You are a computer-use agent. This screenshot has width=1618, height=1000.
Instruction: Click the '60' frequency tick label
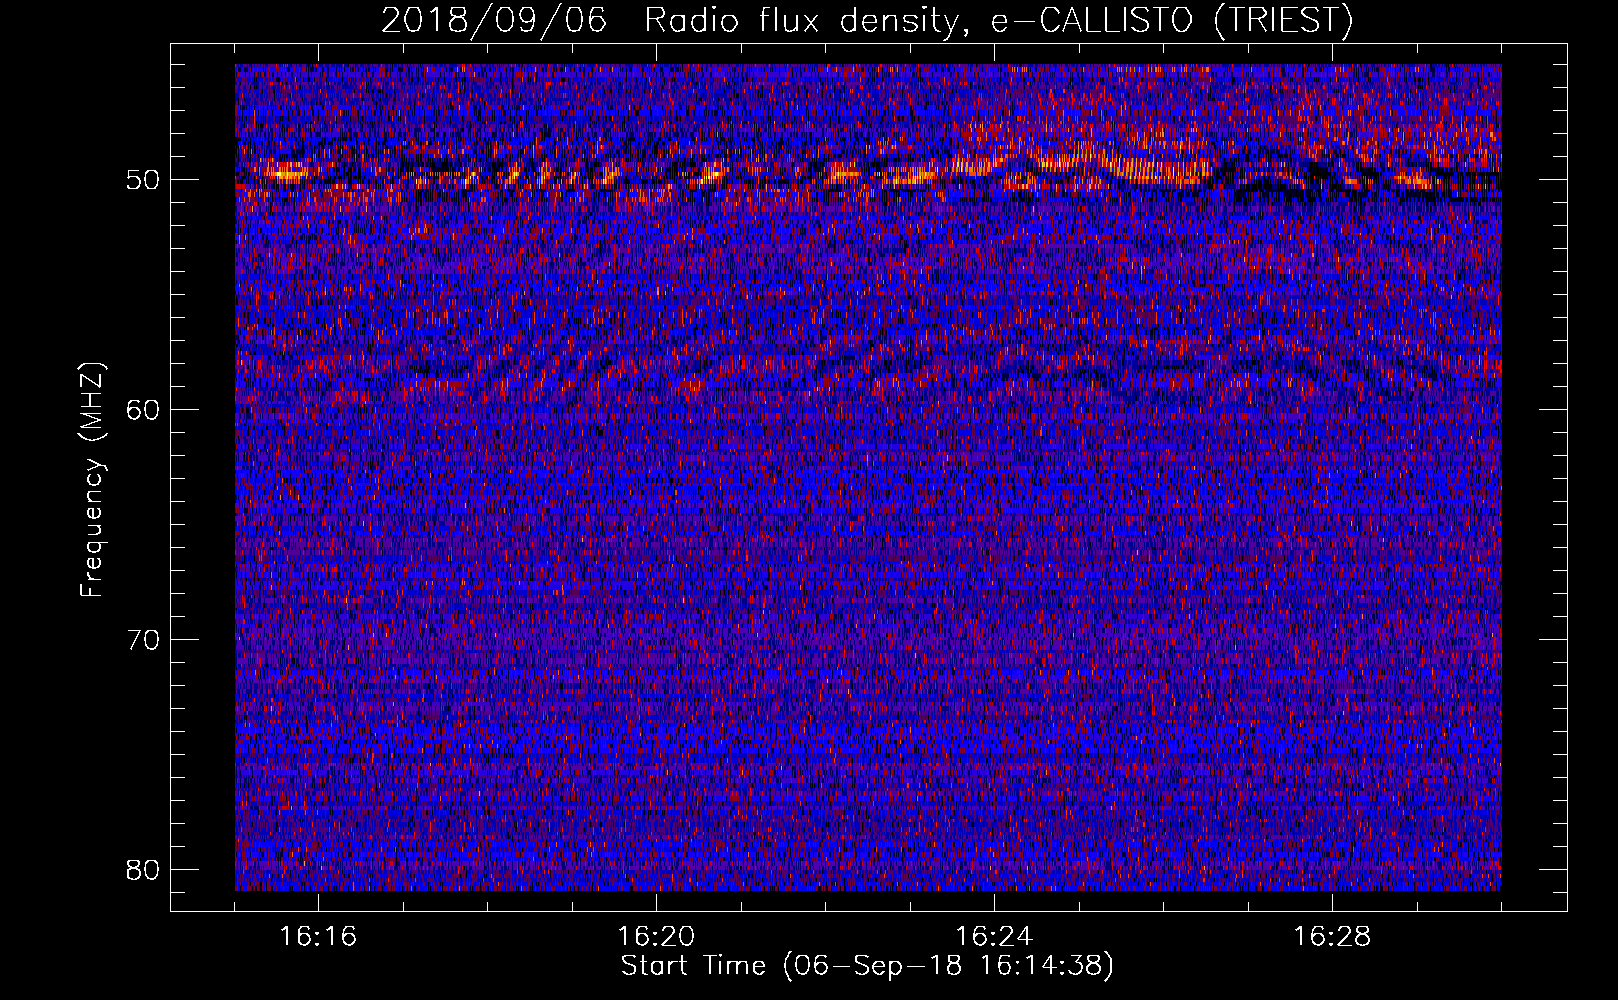click(x=144, y=410)
